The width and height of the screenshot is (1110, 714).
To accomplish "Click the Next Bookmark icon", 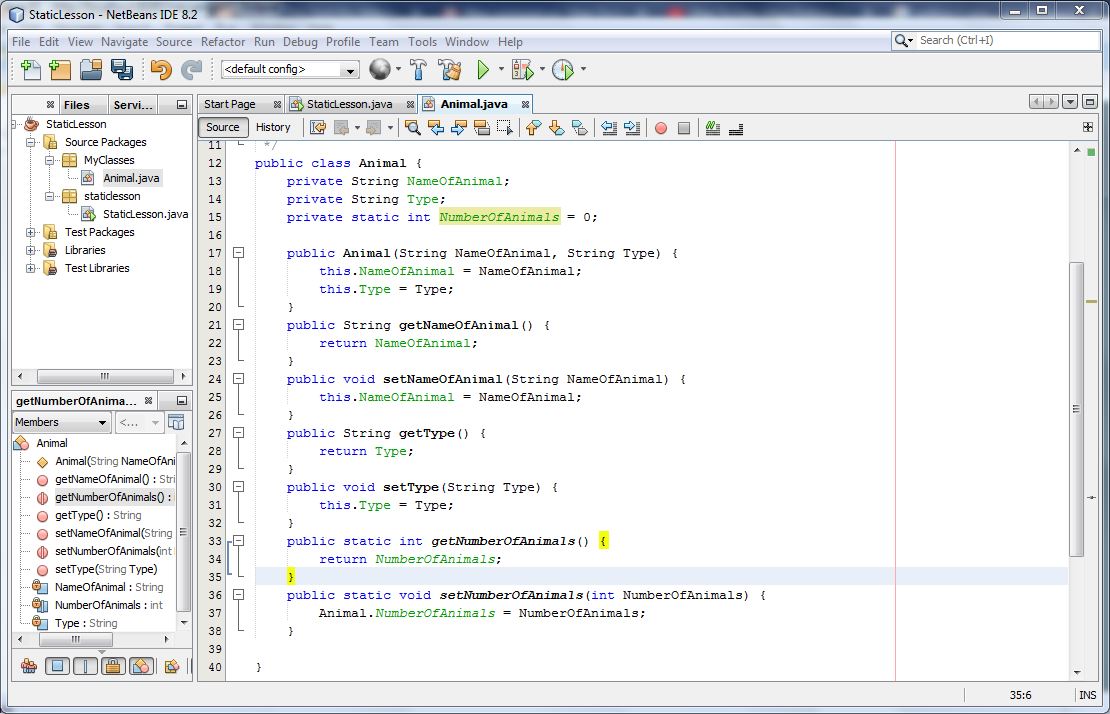I will [x=556, y=127].
